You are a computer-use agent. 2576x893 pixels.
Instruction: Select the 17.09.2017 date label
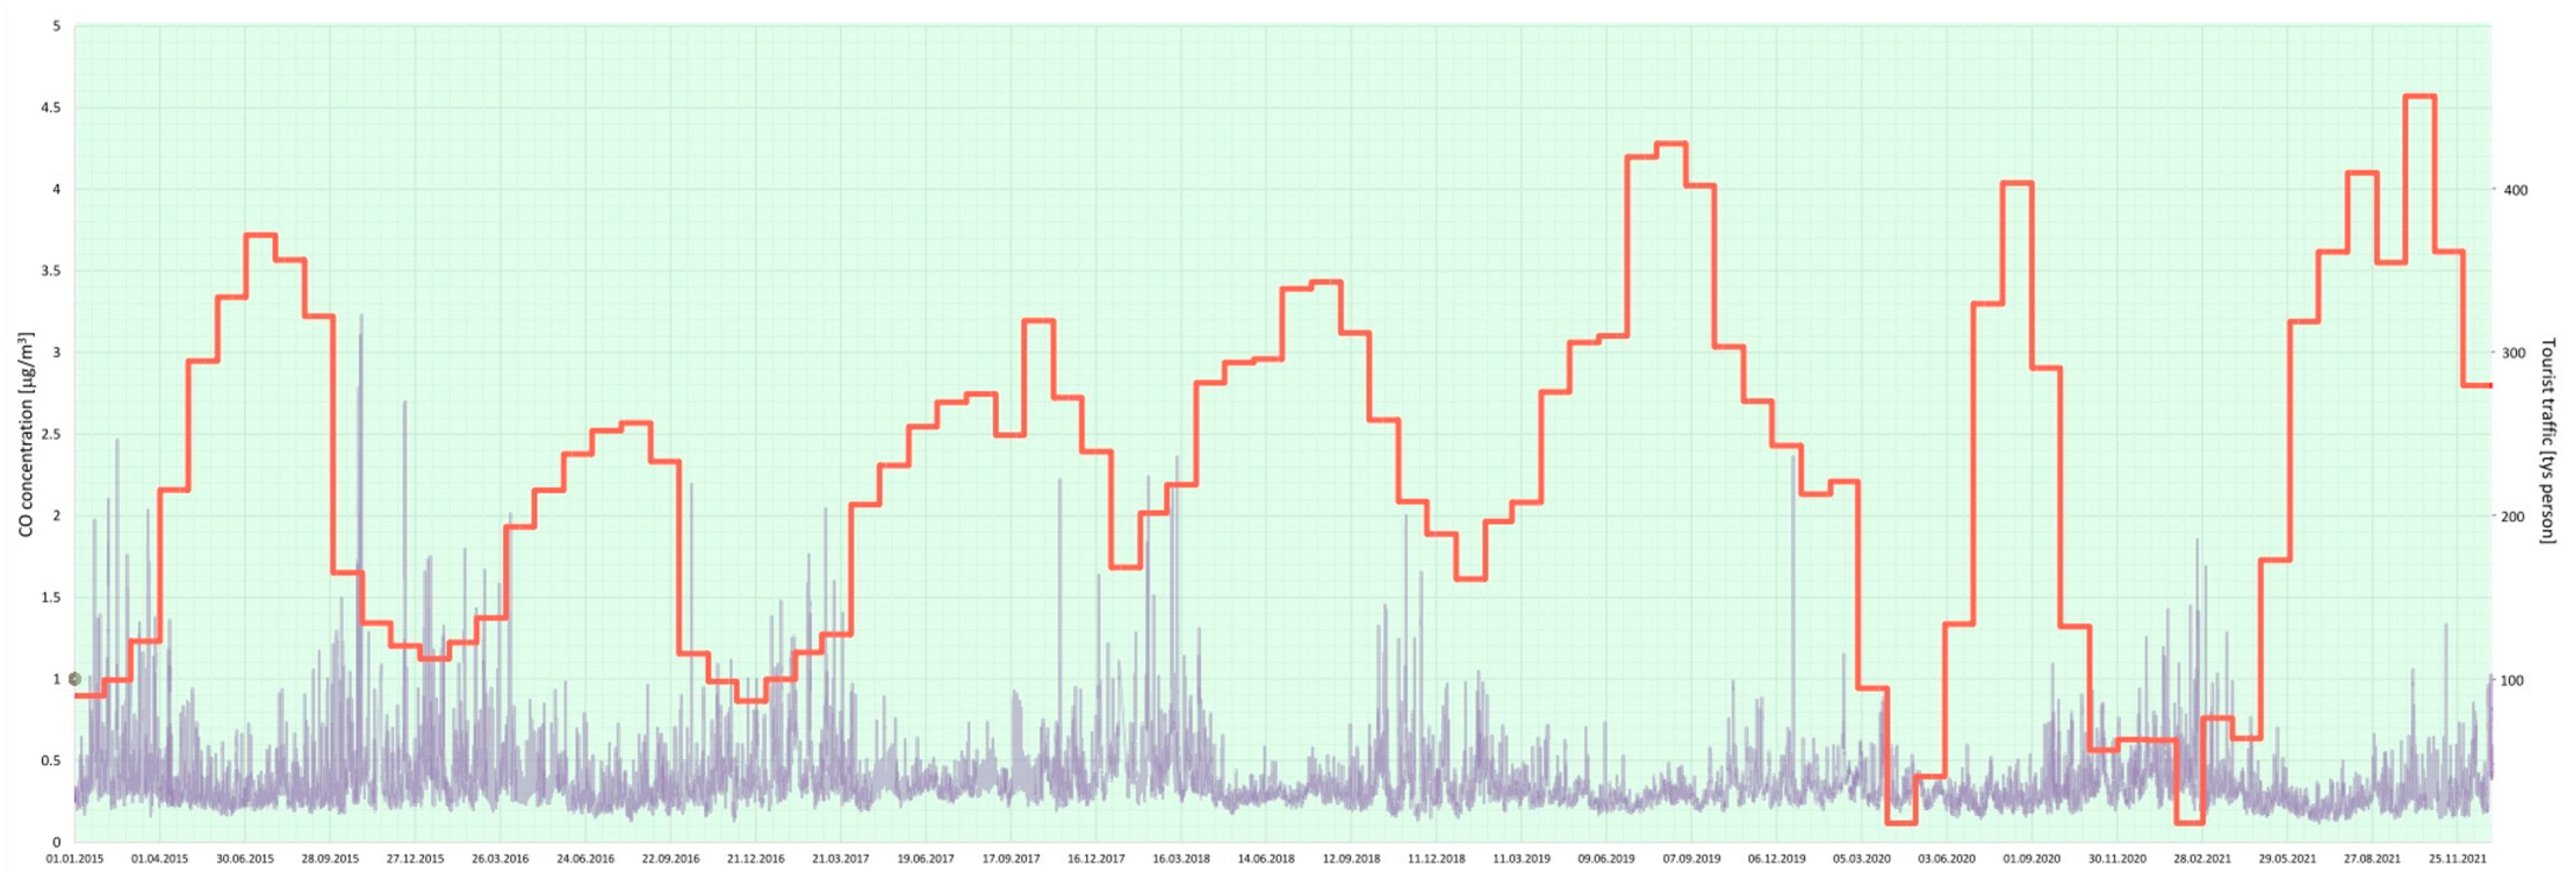tap(1011, 859)
